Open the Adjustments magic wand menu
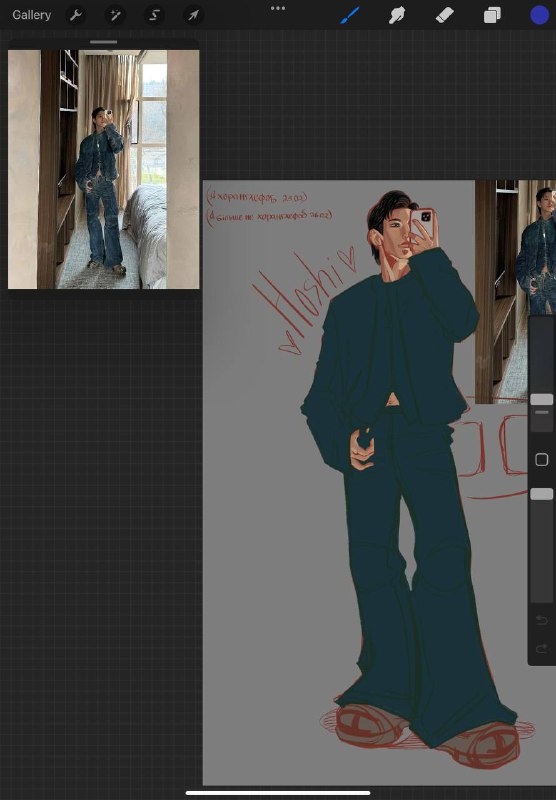This screenshot has height=800, width=556. 115,15
